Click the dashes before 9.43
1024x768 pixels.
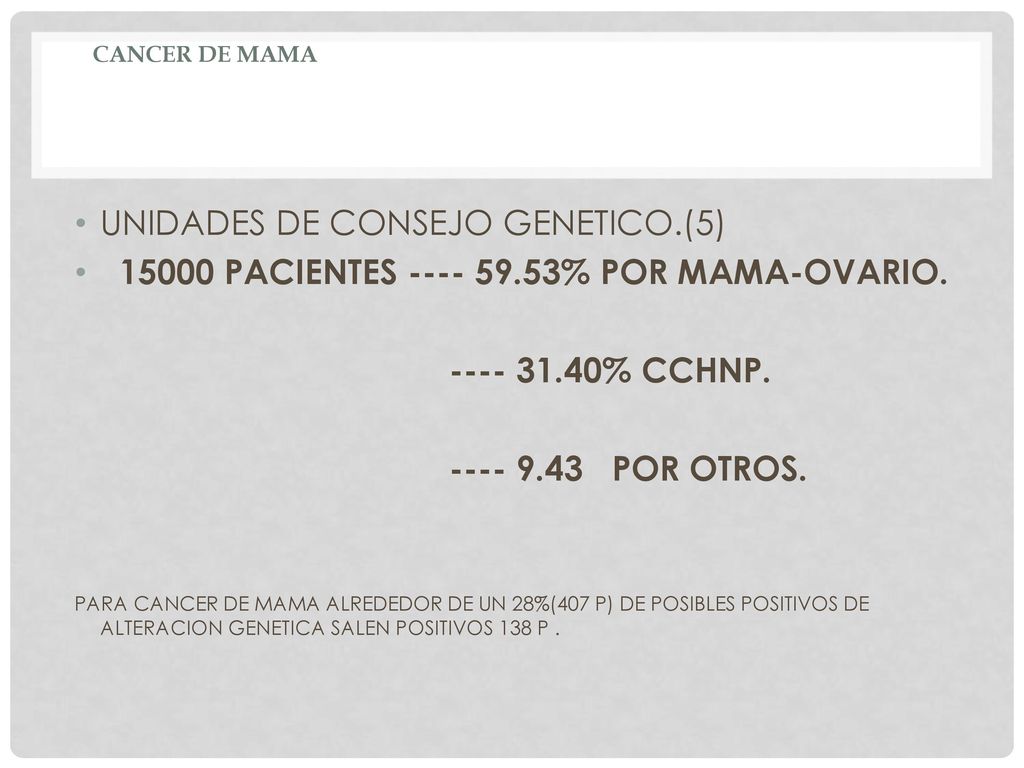pyautogui.click(x=477, y=471)
